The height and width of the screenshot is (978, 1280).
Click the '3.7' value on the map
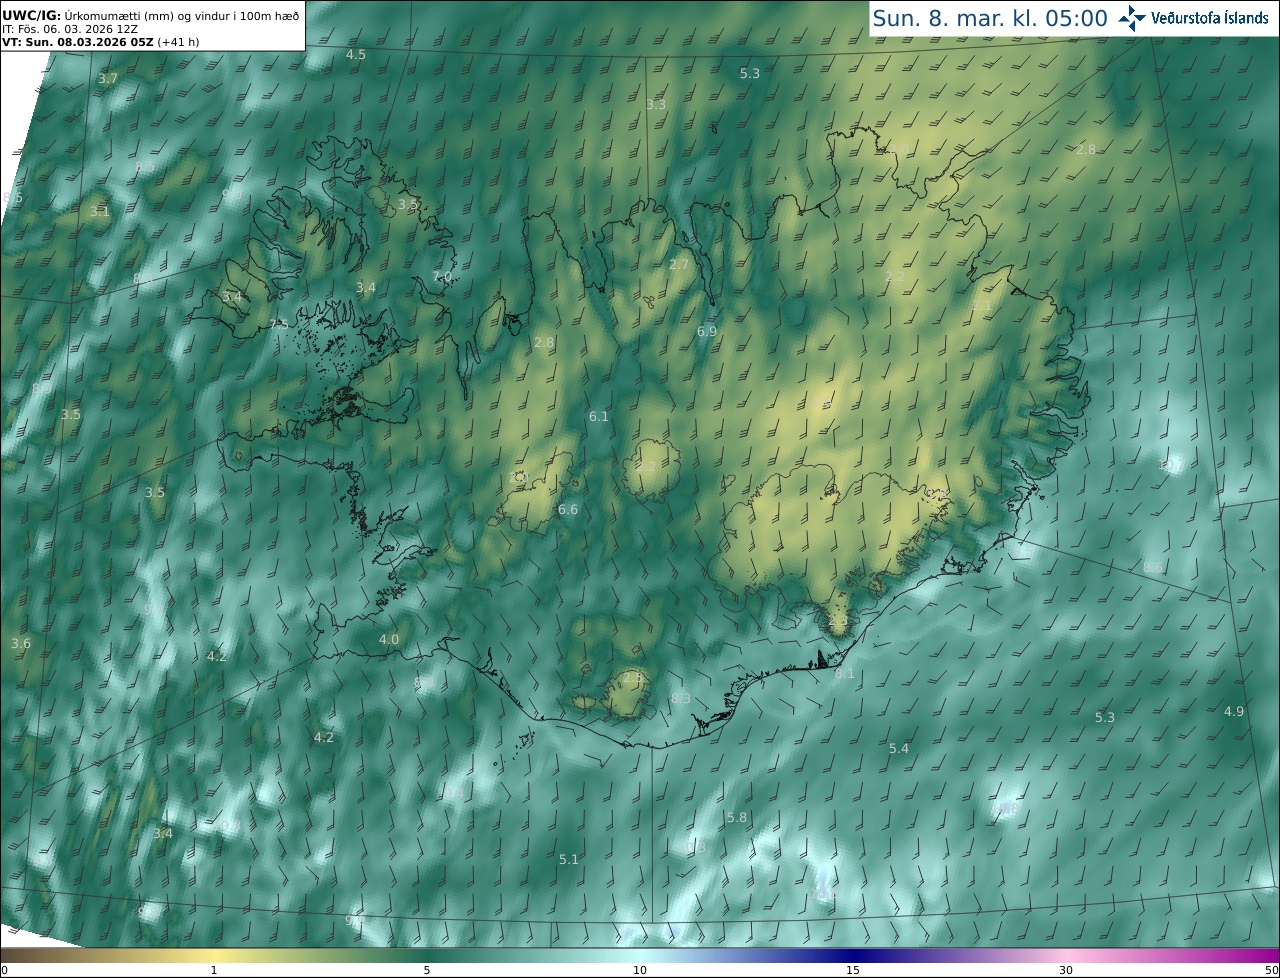108,79
